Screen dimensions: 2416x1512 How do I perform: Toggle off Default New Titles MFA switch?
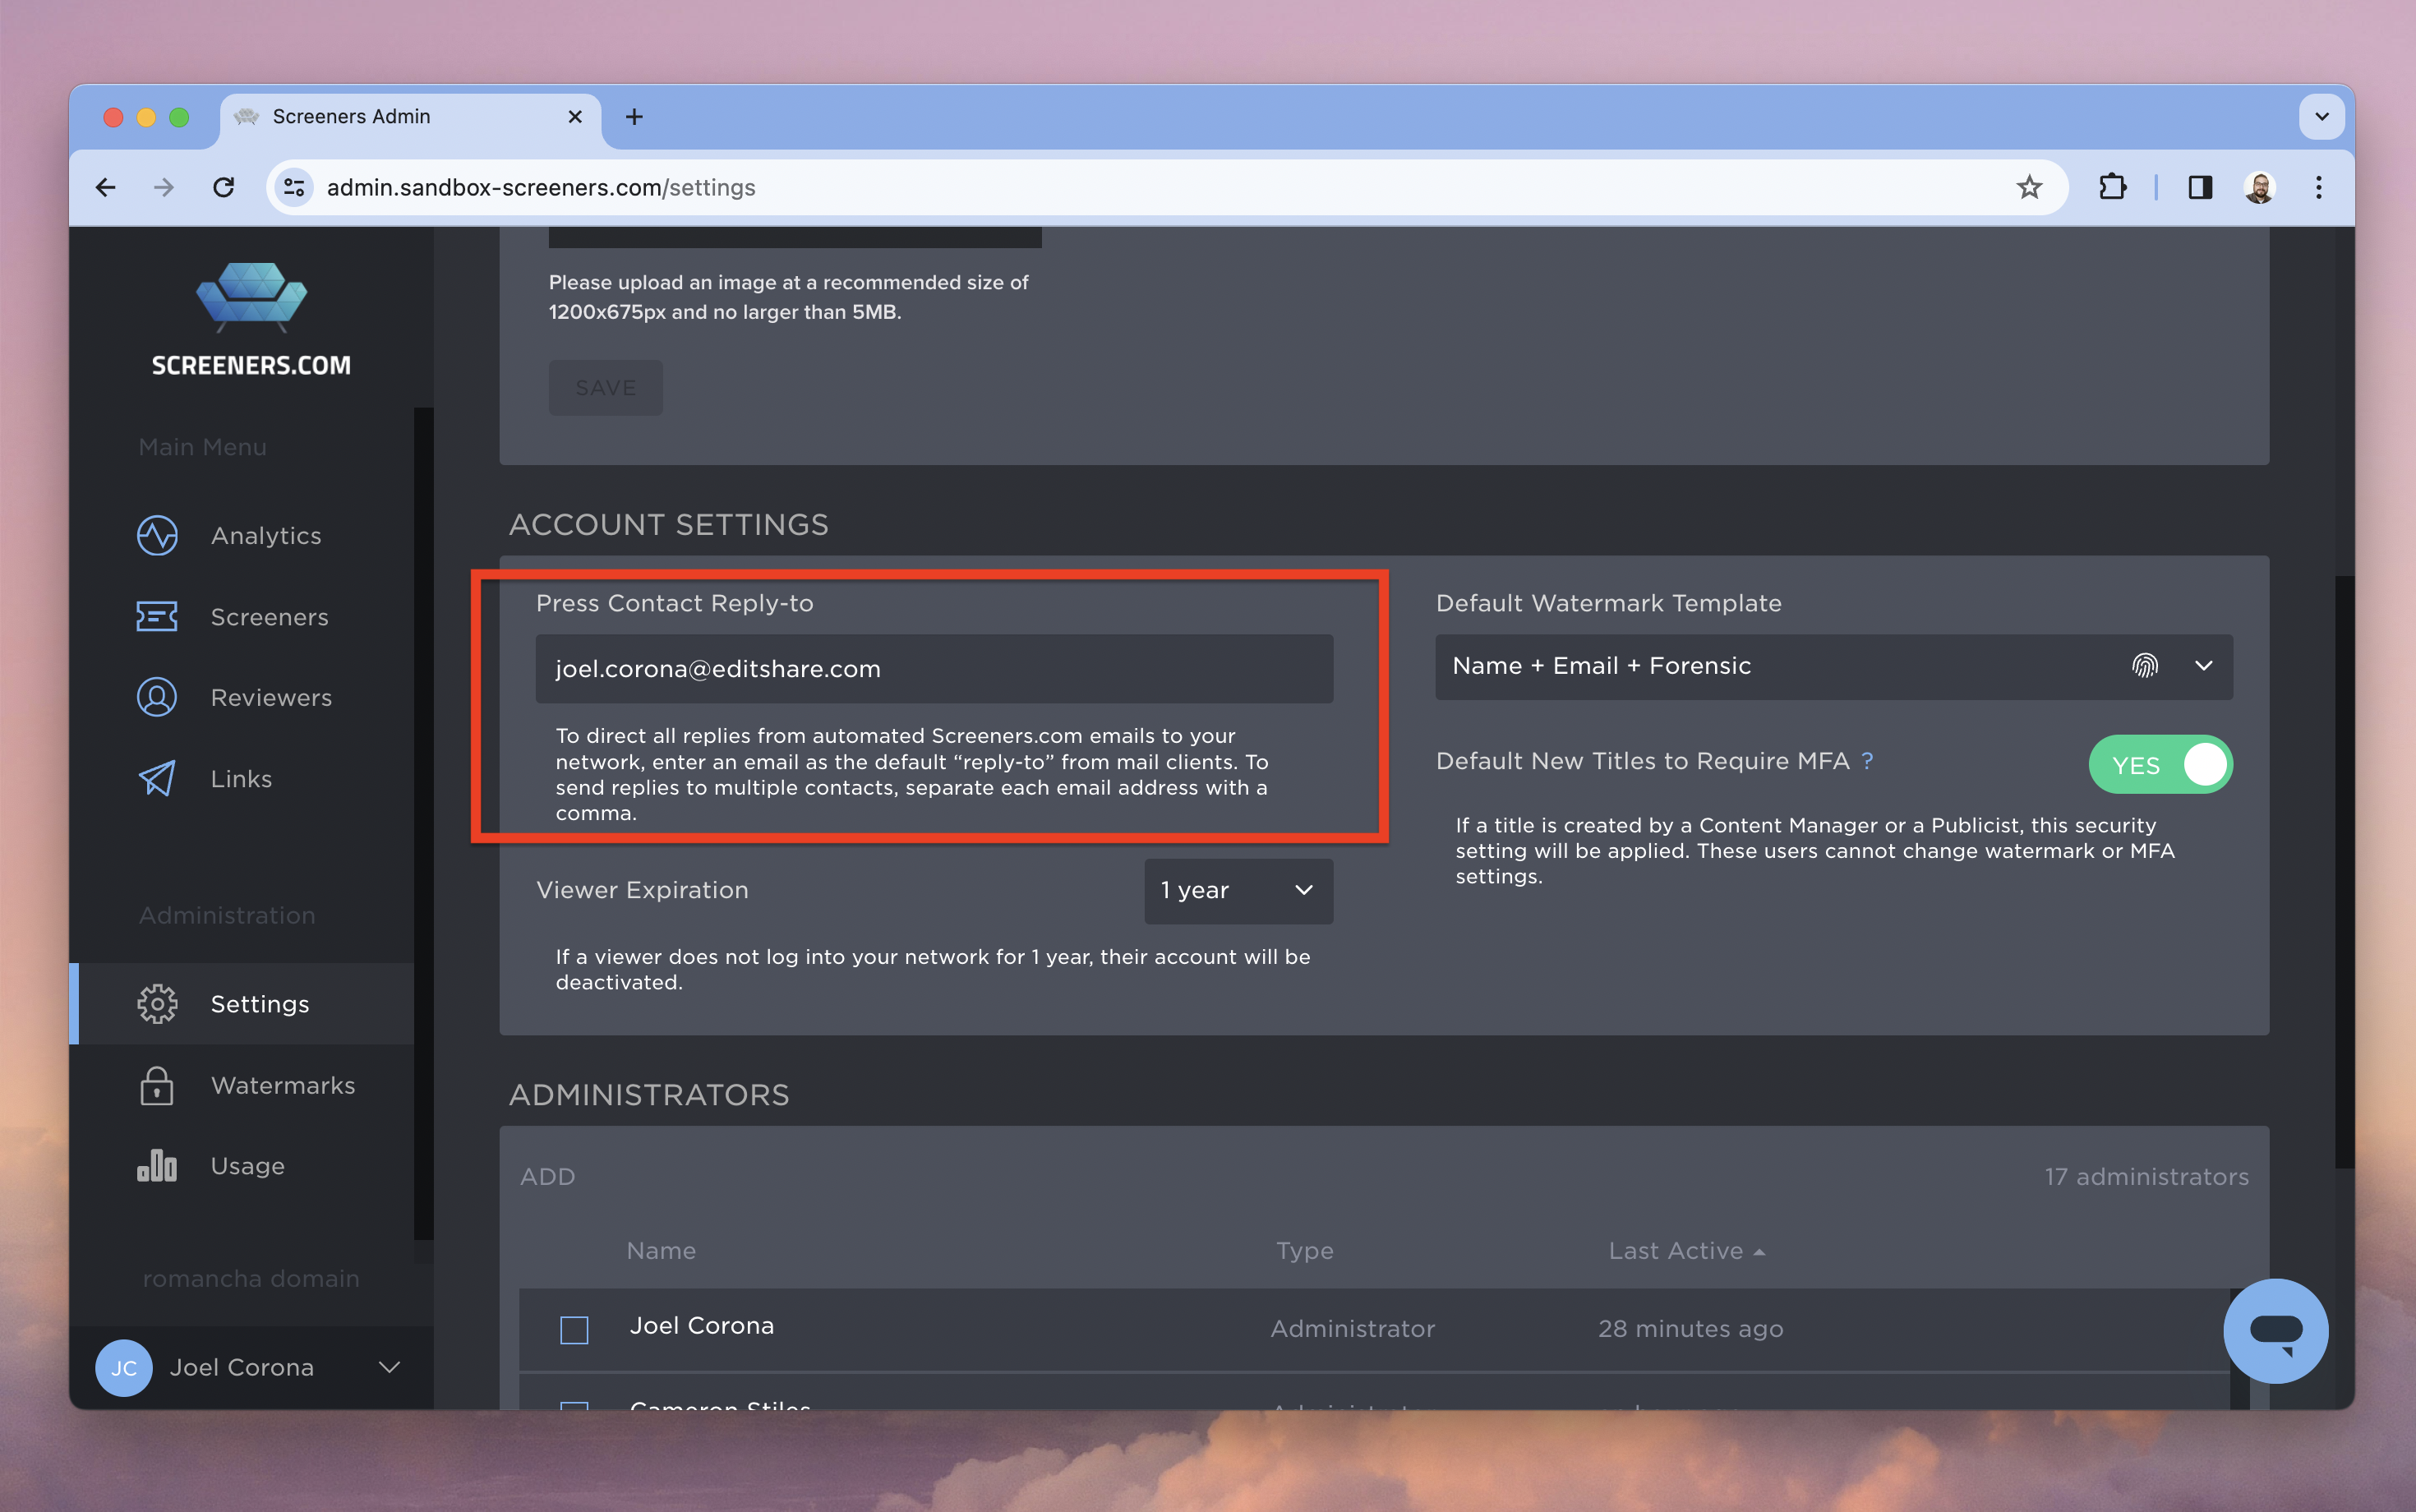2160,765
